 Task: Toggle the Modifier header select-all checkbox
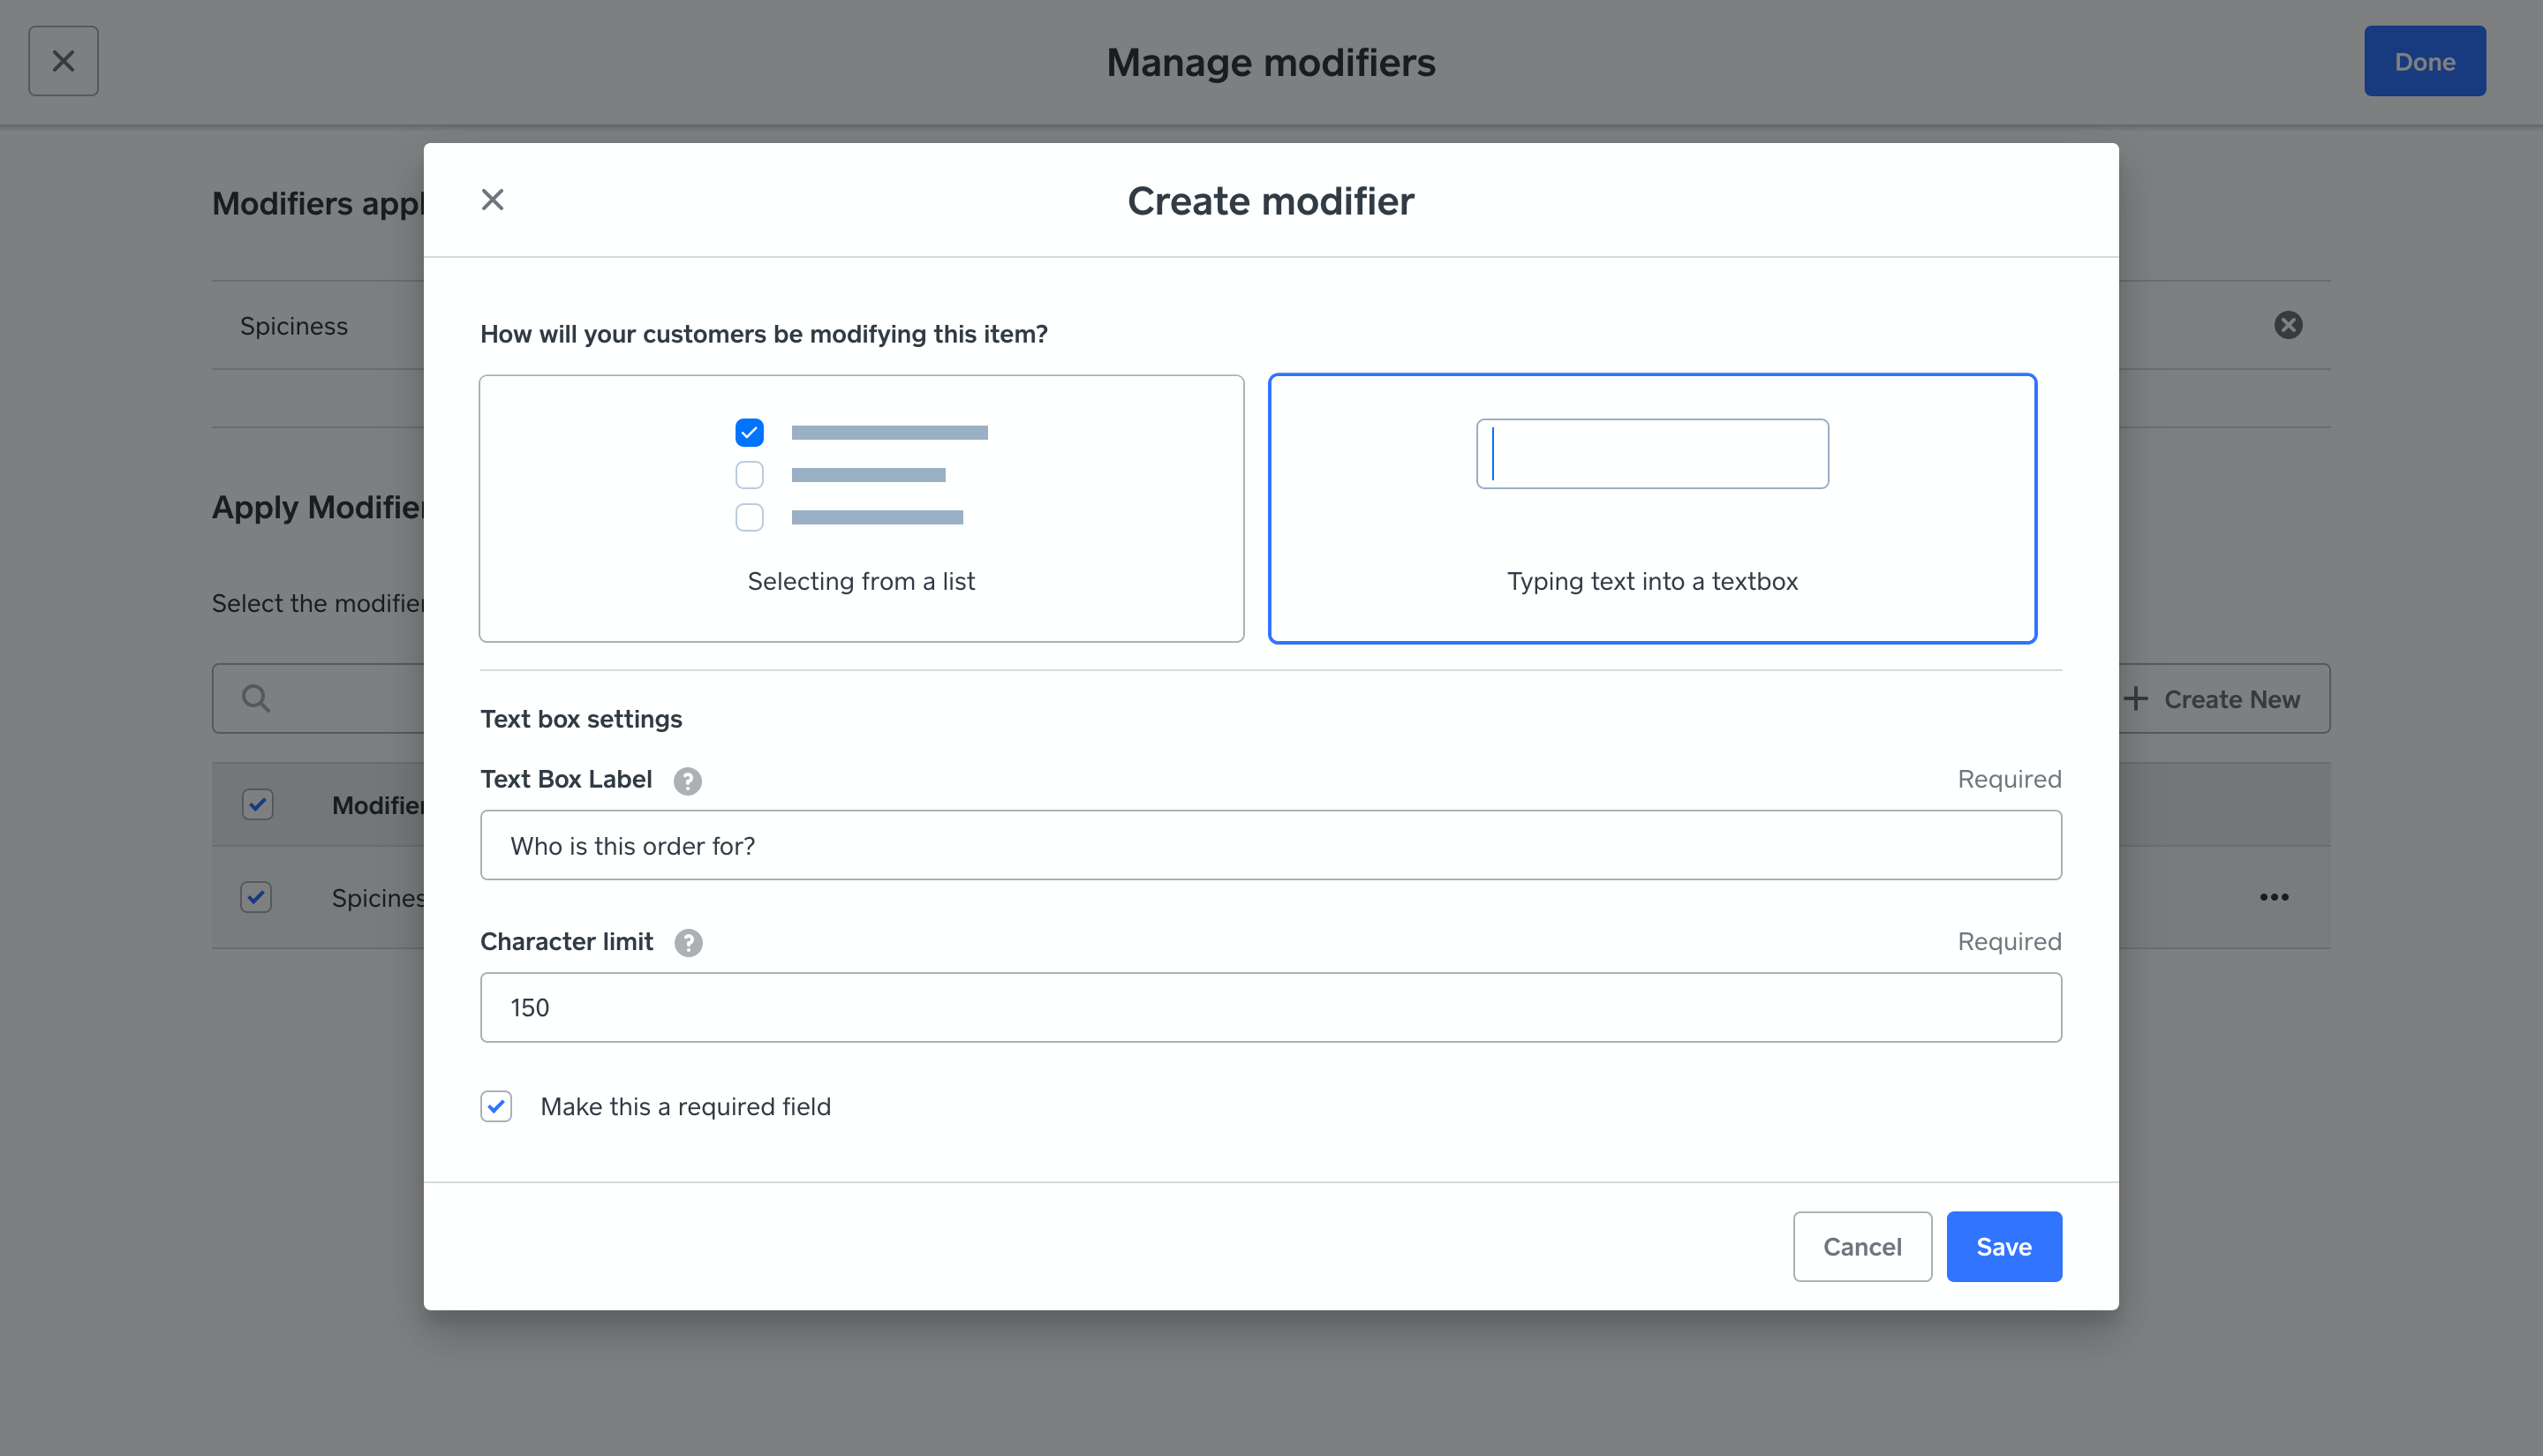click(258, 805)
